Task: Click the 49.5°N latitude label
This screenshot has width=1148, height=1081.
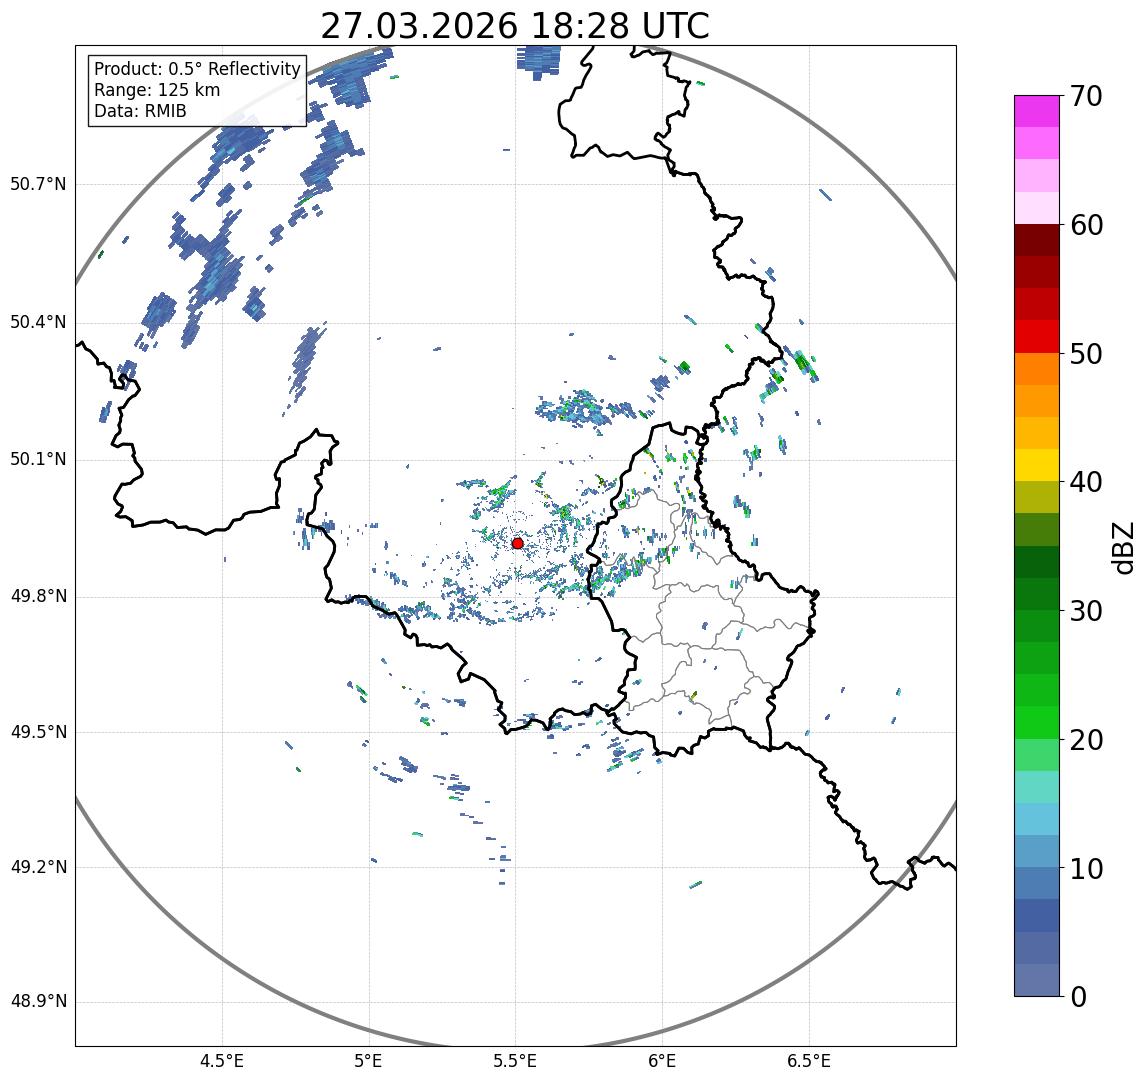Action: [x=37, y=732]
